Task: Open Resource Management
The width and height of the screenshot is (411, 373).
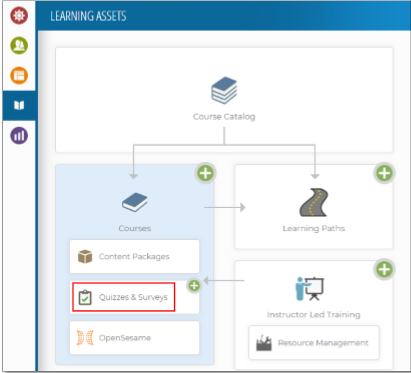Action: tap(314, 343)
